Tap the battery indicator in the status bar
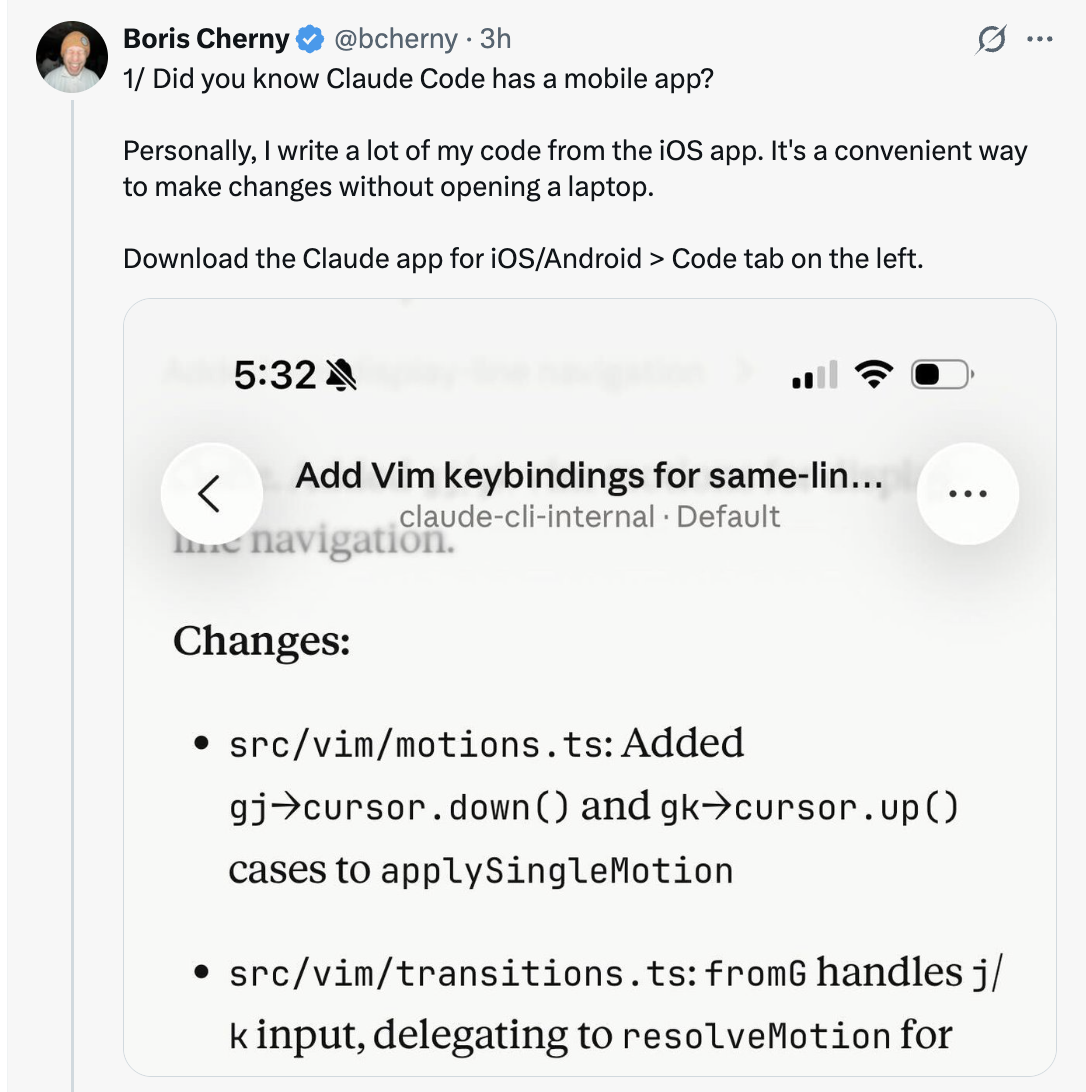The height and width of the screenshot is (1092, 1086). 940,373
